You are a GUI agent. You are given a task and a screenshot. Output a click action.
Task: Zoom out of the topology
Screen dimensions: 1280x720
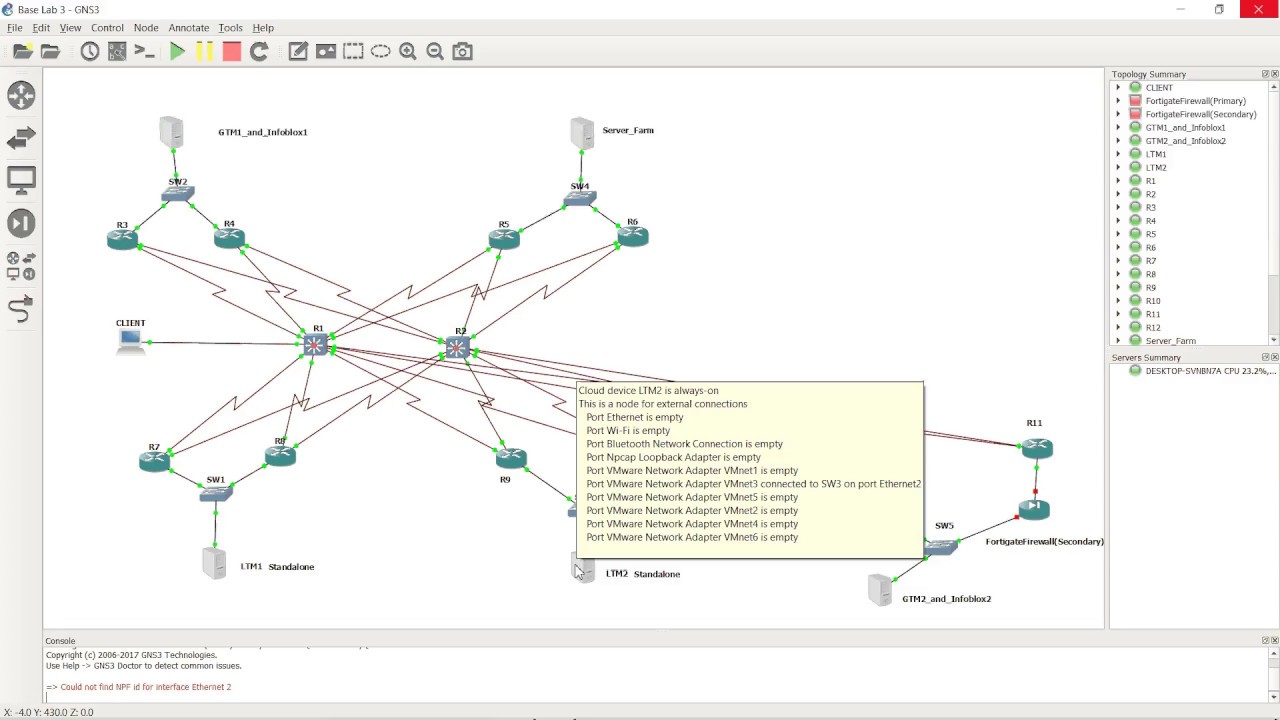click(435, 51)
